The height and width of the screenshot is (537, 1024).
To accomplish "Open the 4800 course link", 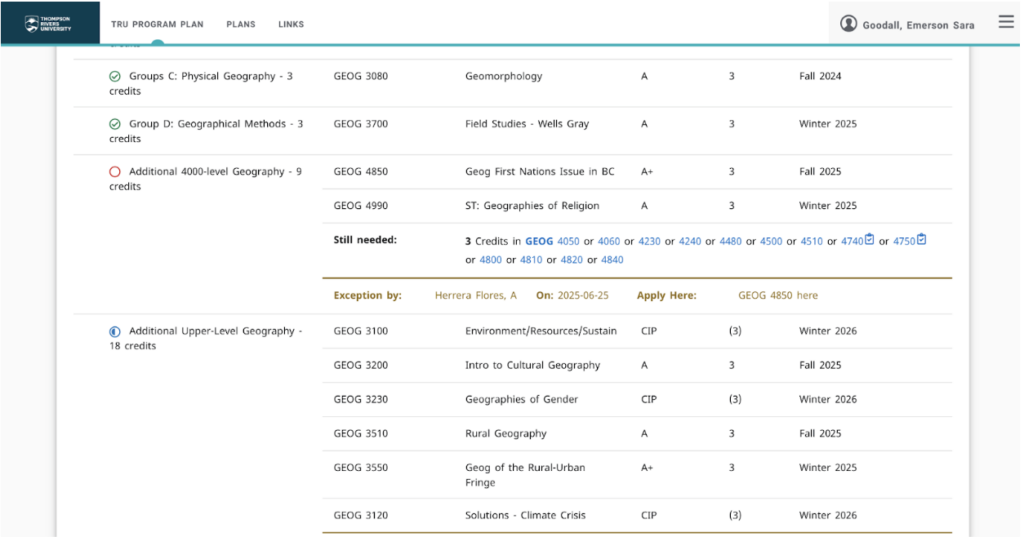I will [490, 260].
